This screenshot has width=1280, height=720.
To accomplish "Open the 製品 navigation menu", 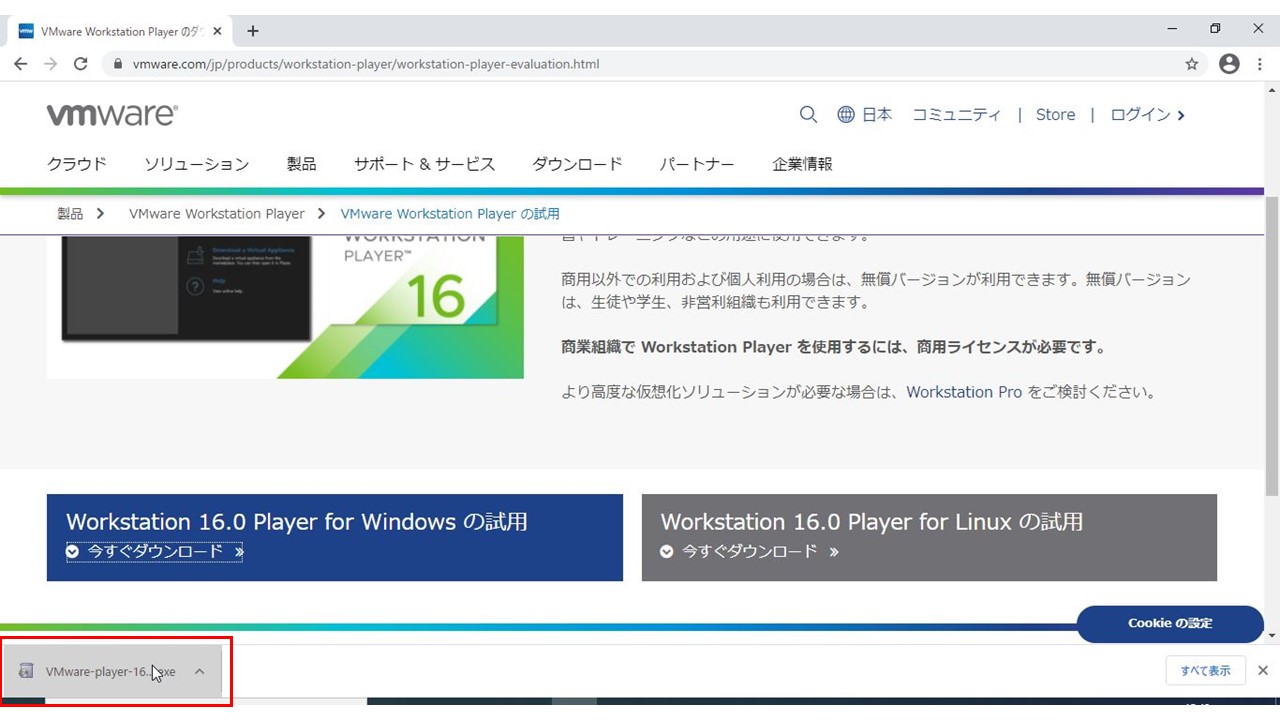I will point(301,164).
